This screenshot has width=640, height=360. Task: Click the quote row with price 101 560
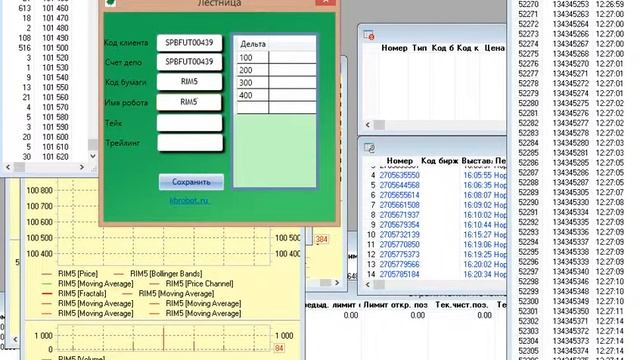click(x=45, y=97)
